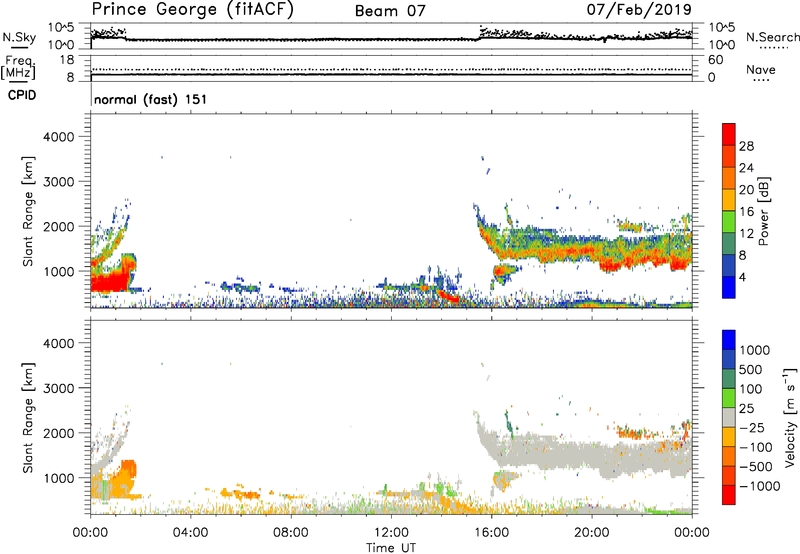Select the date '07/Feb/2019'
This screenshot has width=800, height=554.
pos(639,9)
